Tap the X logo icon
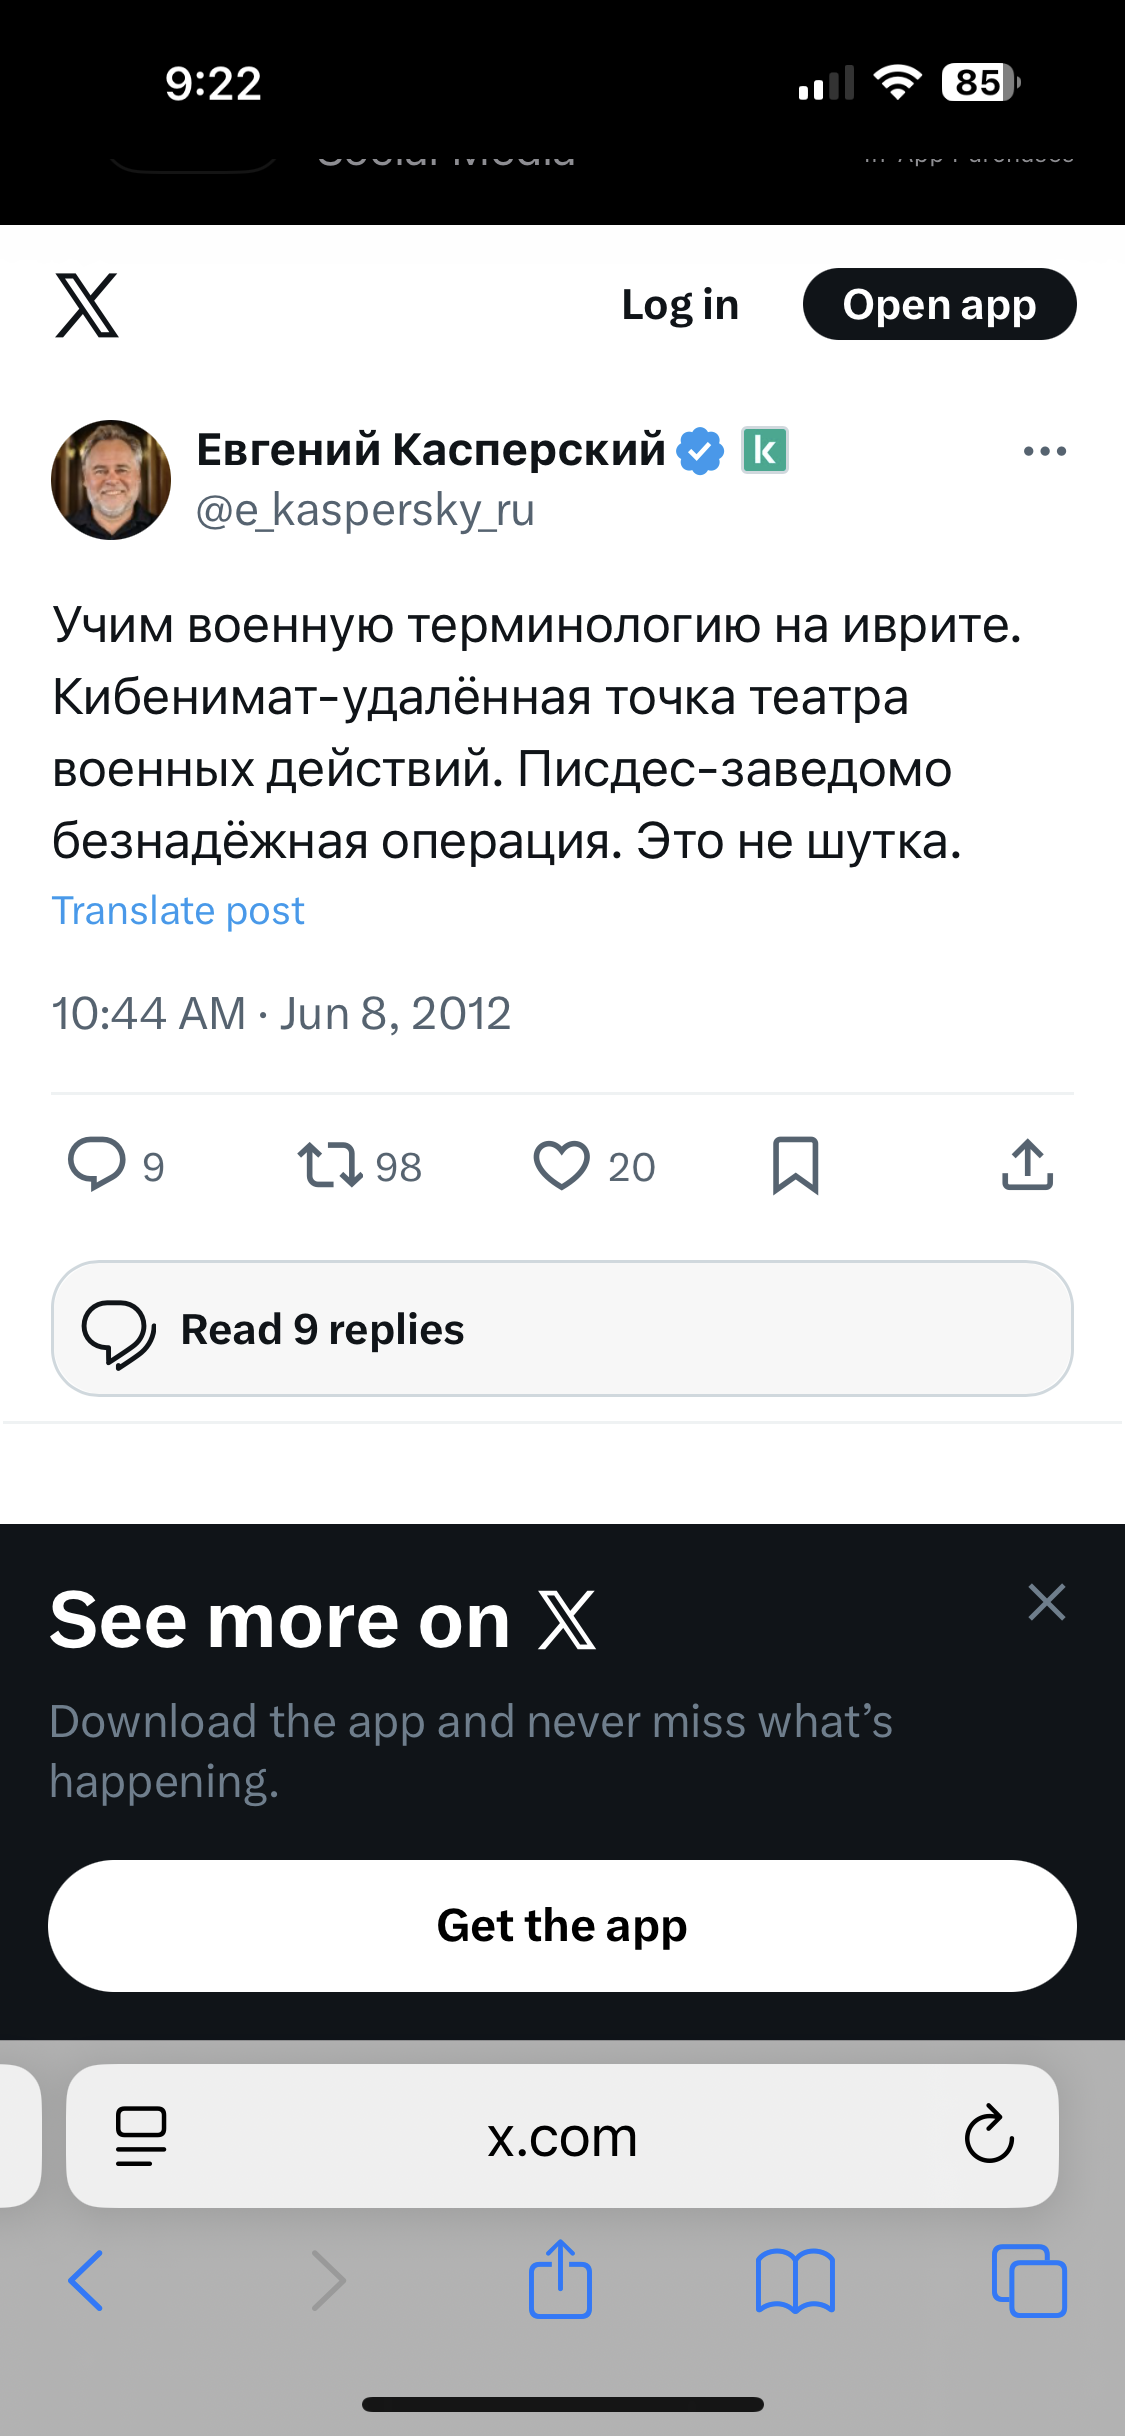Image resolution: width=1125 pixels, height=2436 pixels. [x=87, y=305]
